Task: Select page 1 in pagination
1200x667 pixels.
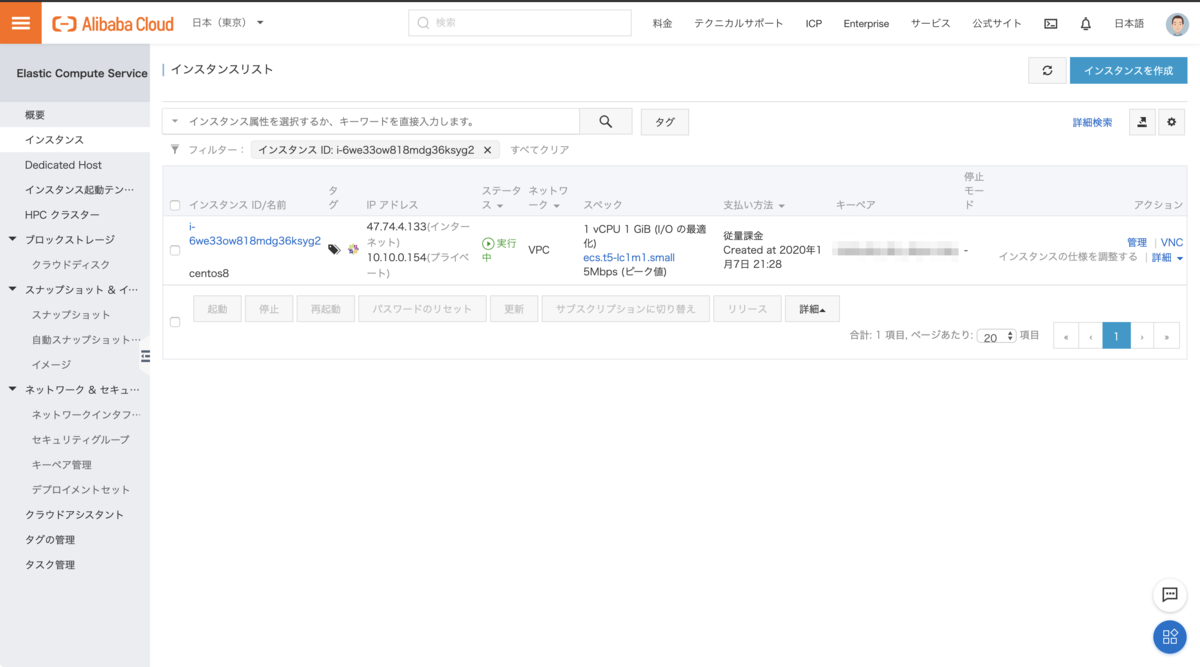Action: [1117, 337]
